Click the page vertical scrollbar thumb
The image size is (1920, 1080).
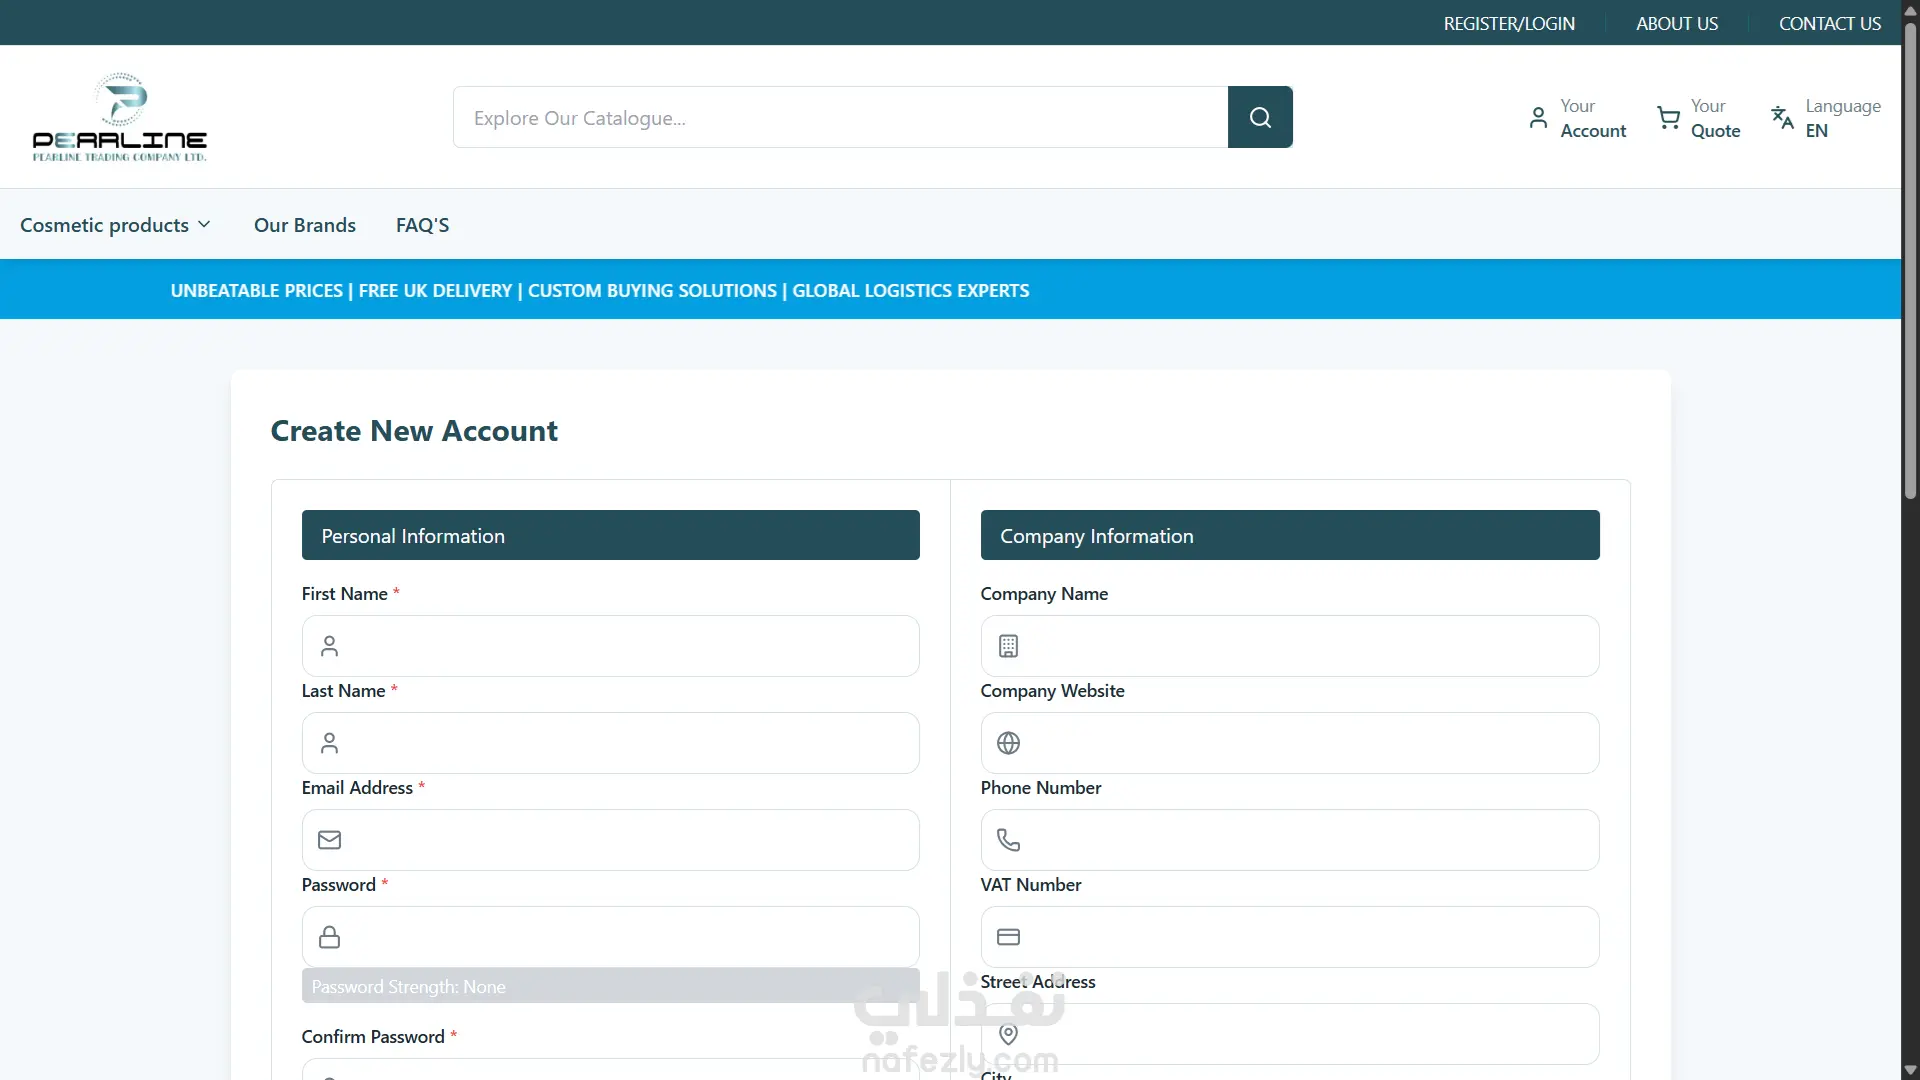click(1910, 262)
